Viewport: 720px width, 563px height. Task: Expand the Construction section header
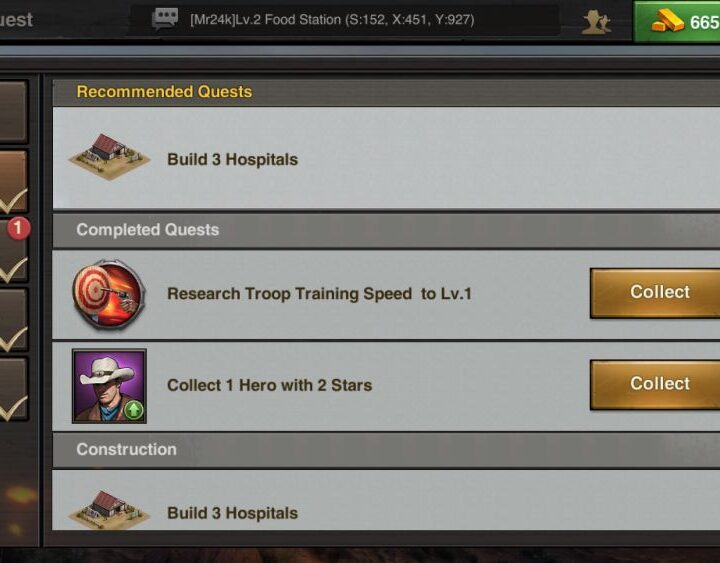point(386,450)
